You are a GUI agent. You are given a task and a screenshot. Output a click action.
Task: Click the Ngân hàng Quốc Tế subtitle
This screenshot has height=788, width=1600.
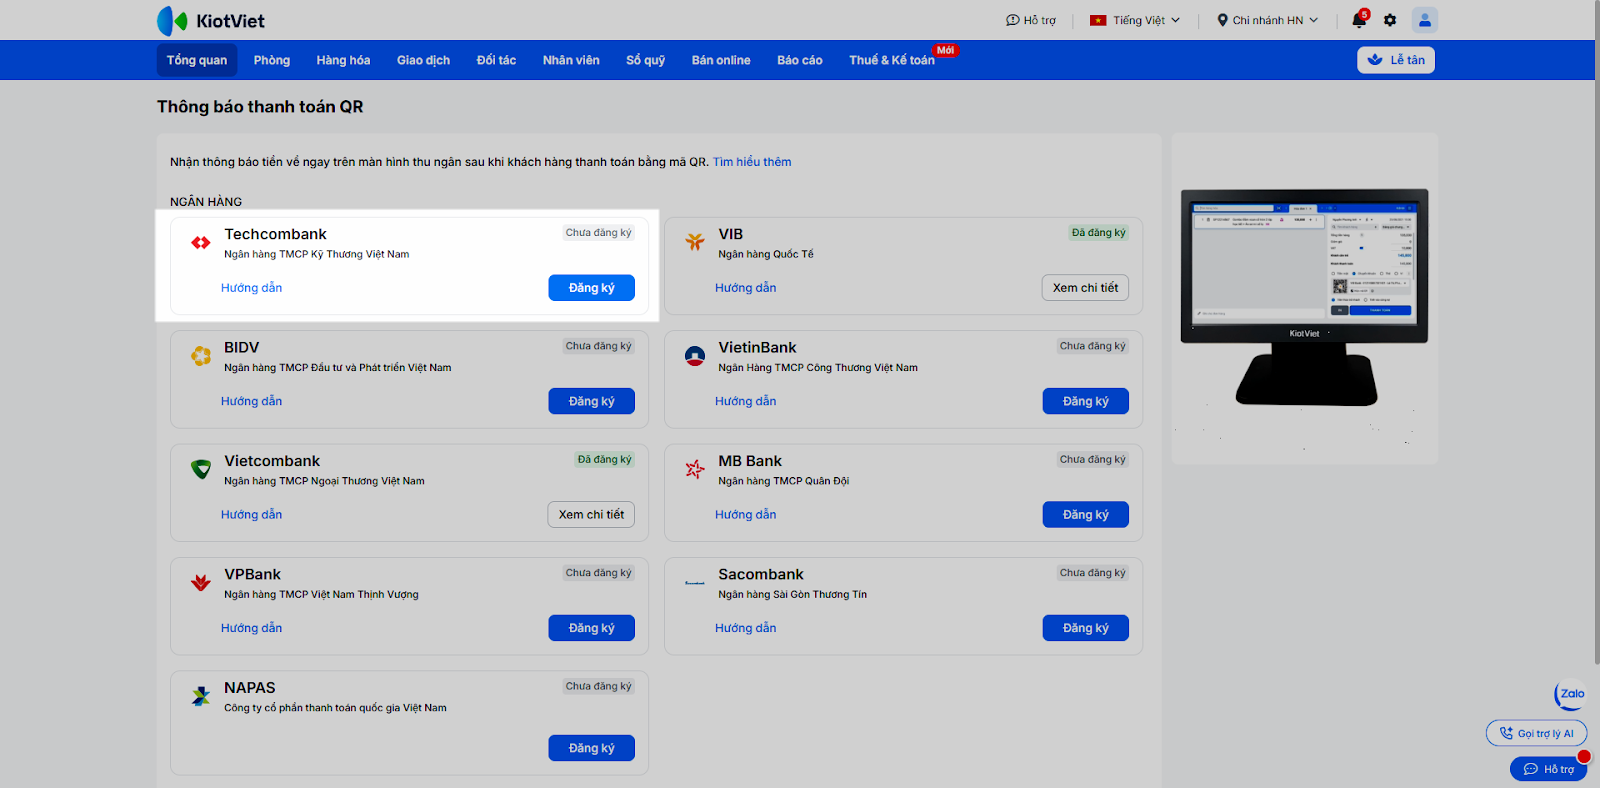tap(766, 254)
